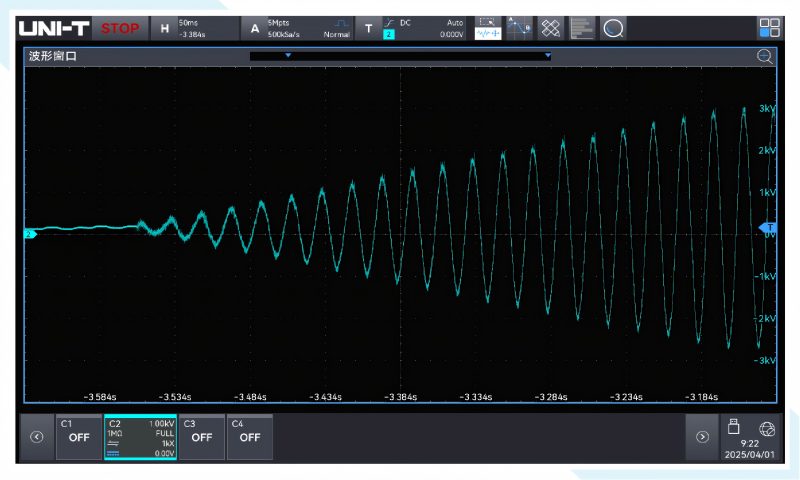Open the window layout grid icon

(x=769, y=28)
